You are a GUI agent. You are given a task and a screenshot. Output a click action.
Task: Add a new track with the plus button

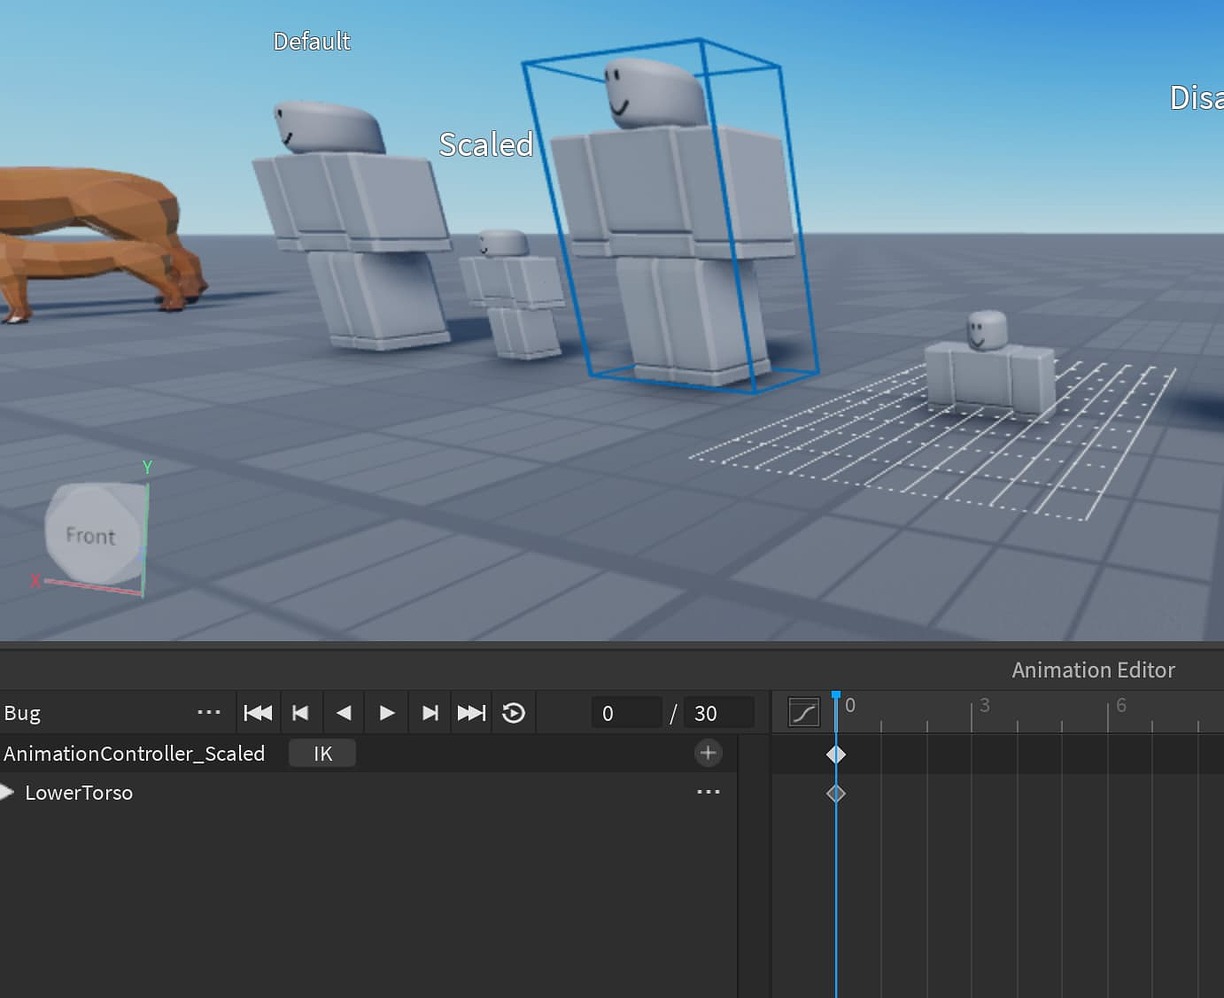click(708, 752)
